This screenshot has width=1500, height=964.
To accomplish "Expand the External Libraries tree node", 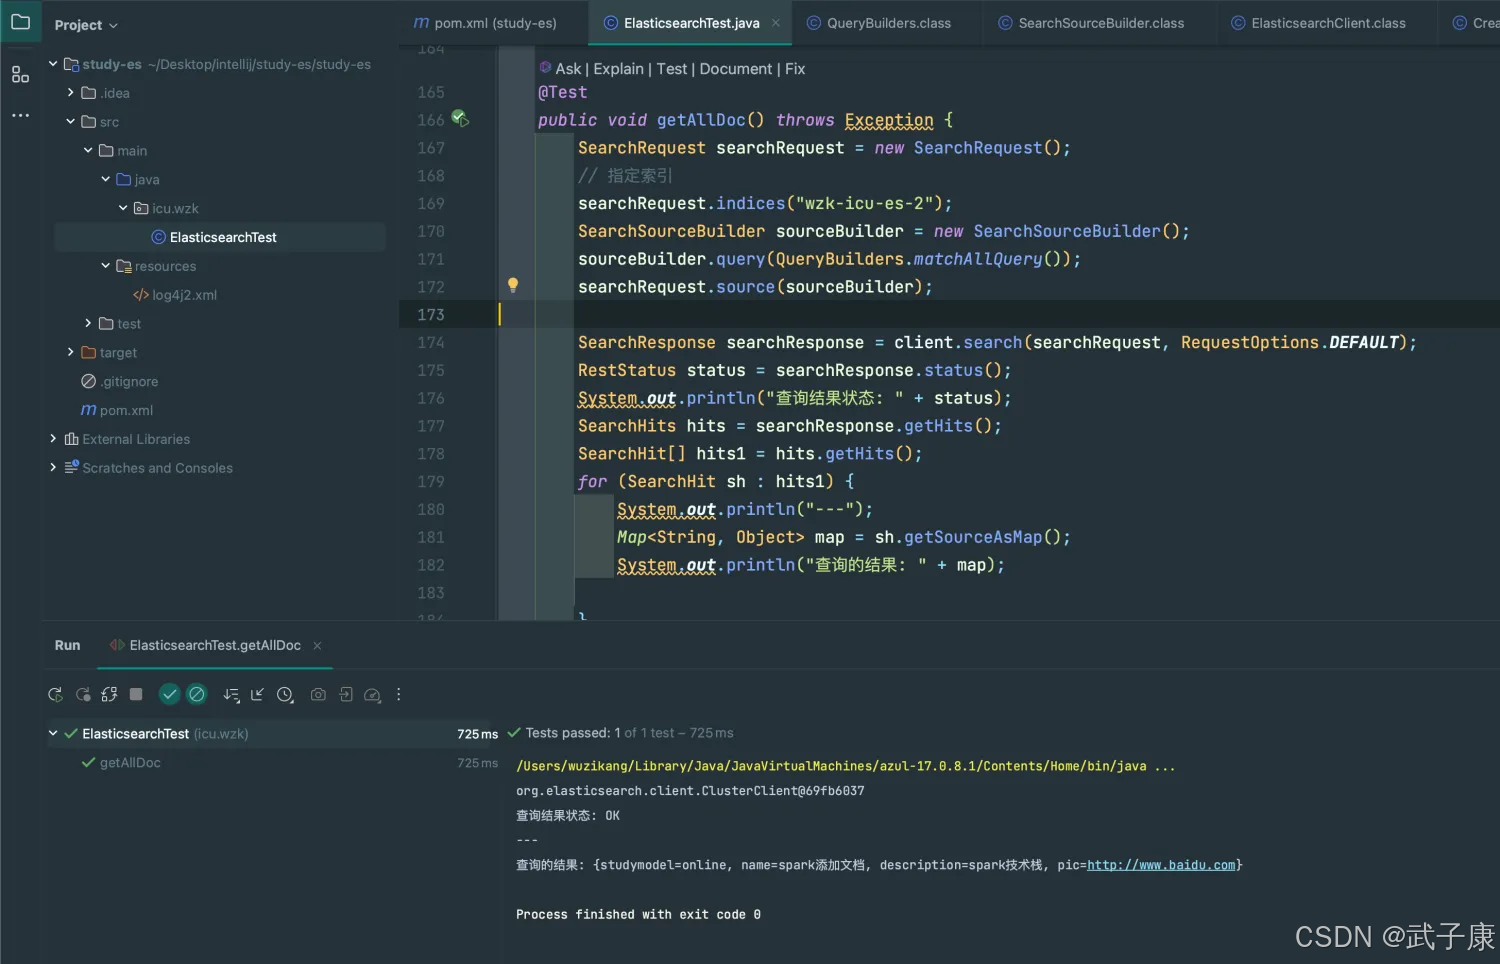I will pos(53,439).
